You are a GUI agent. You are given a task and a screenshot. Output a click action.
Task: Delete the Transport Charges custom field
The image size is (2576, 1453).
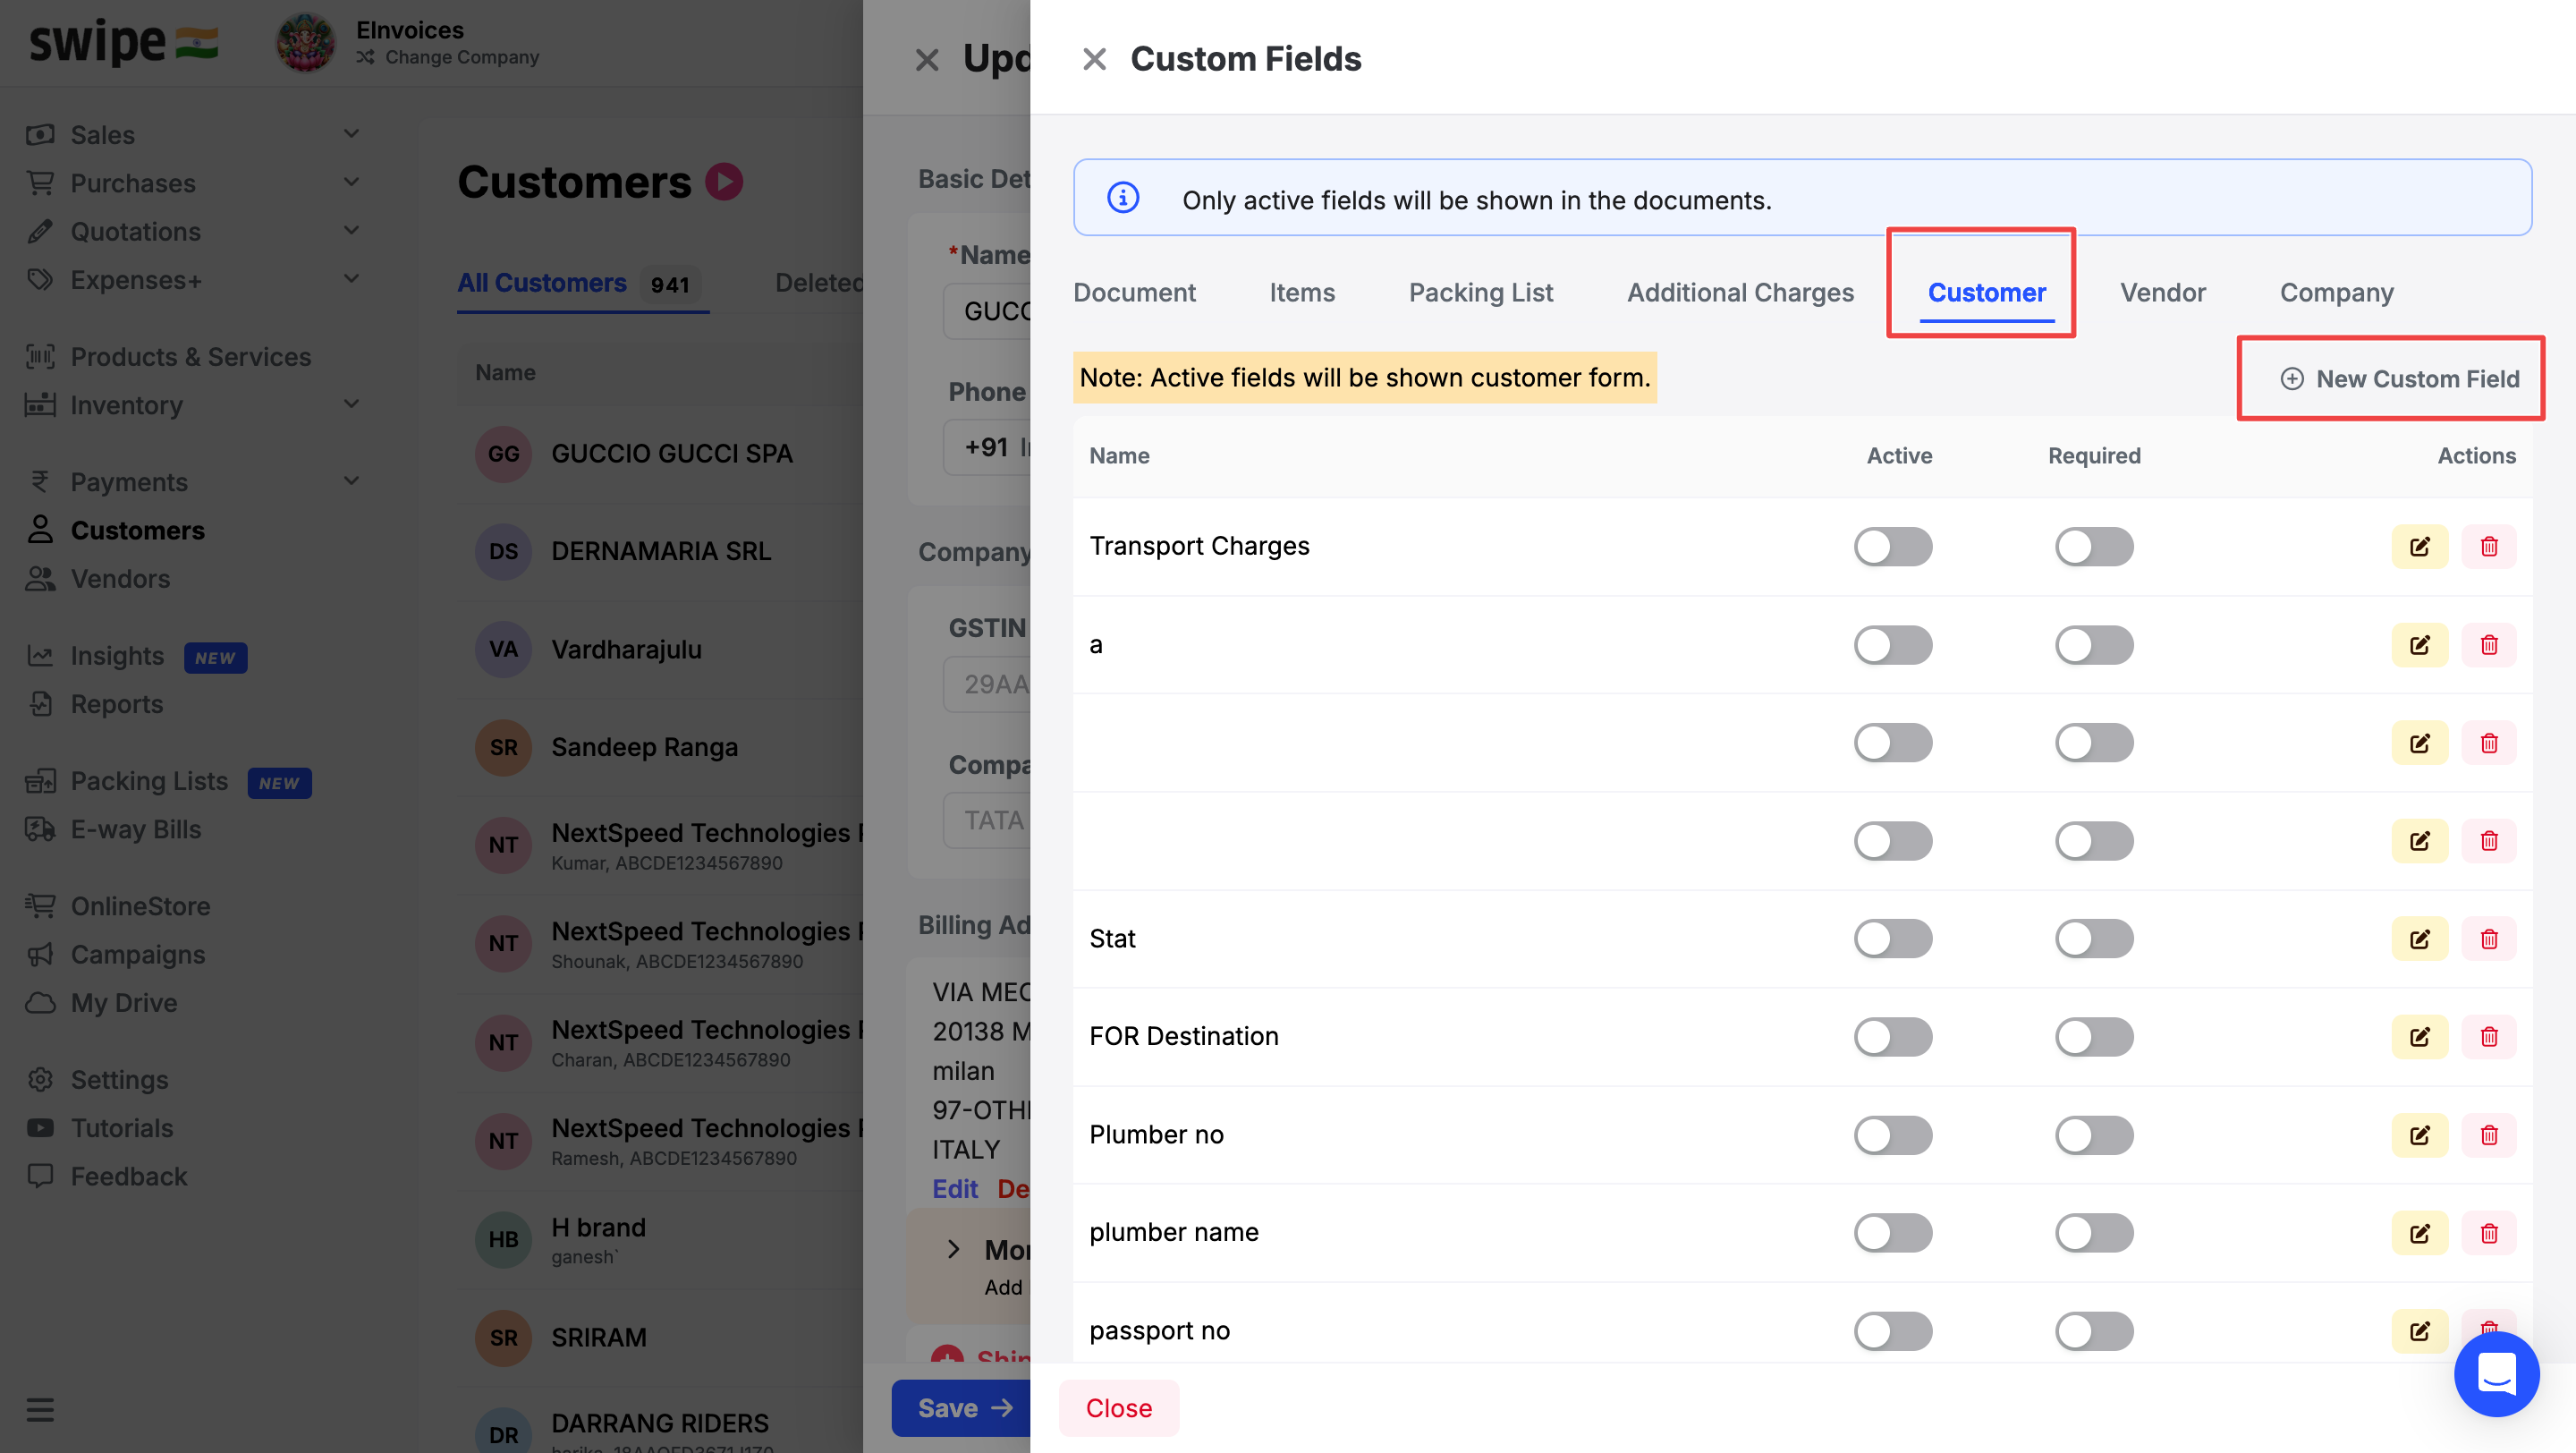click(2488, 547)
